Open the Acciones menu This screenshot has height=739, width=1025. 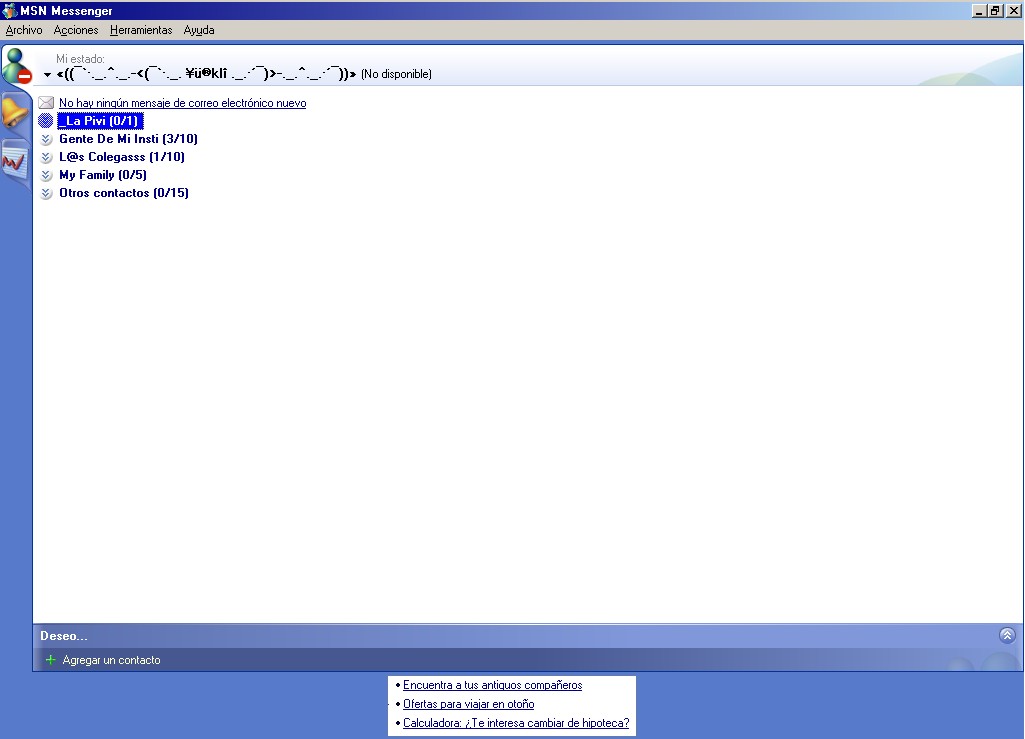(x=76, y=30)
